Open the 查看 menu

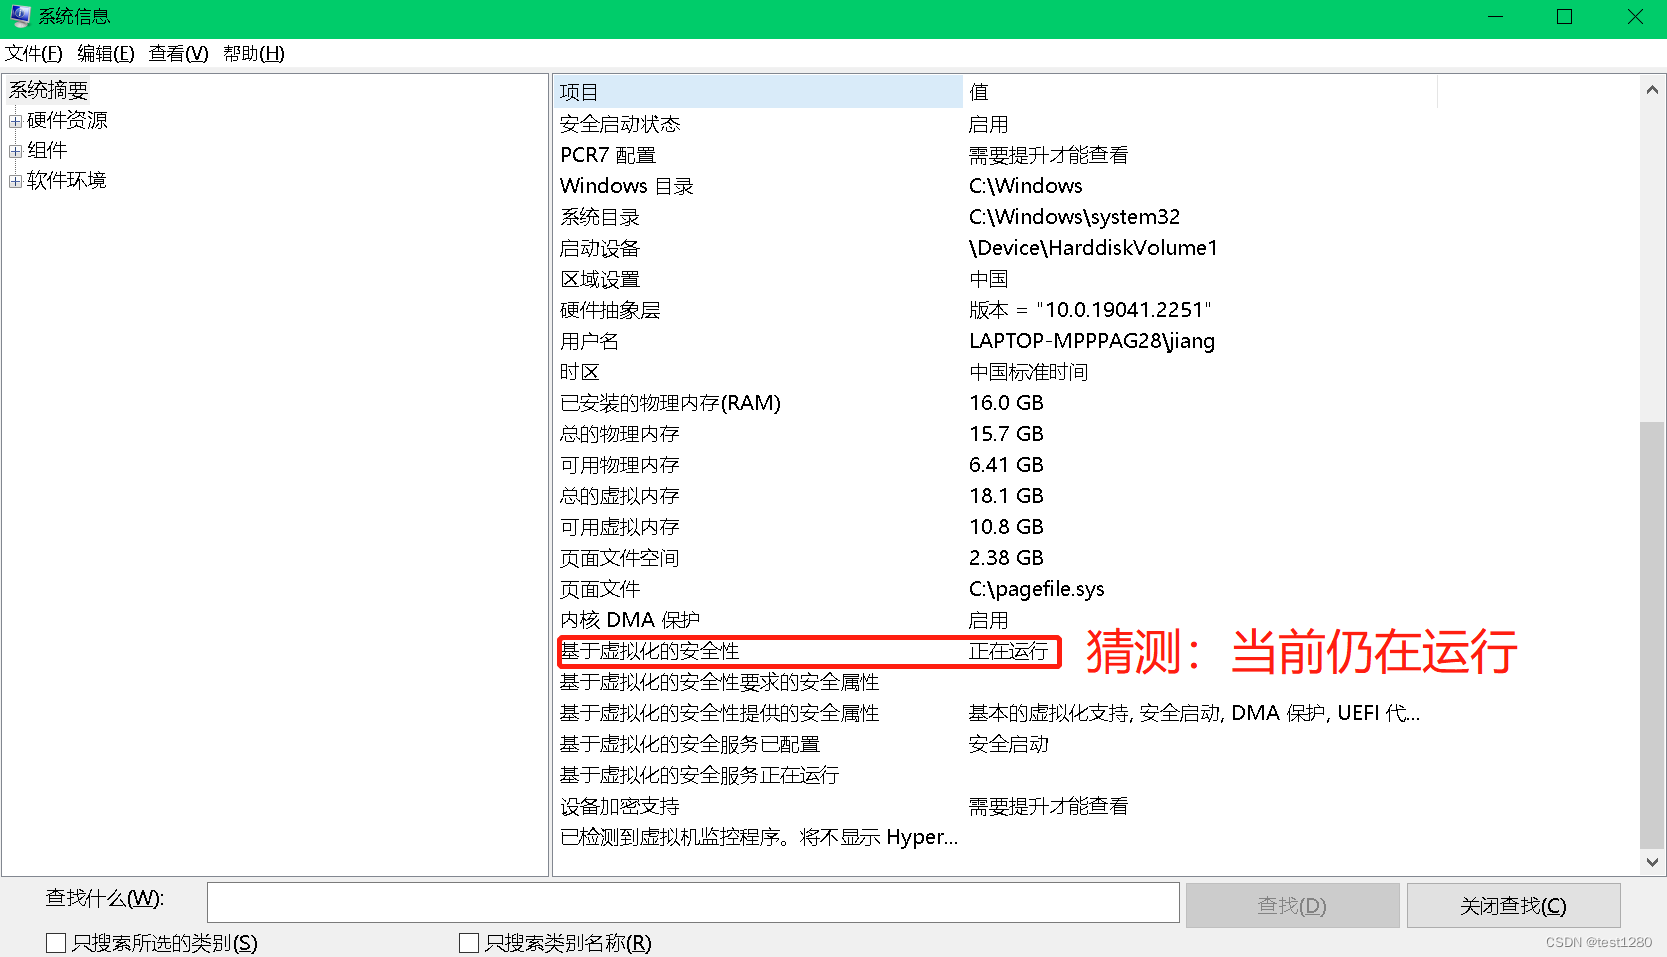(177, 53)
